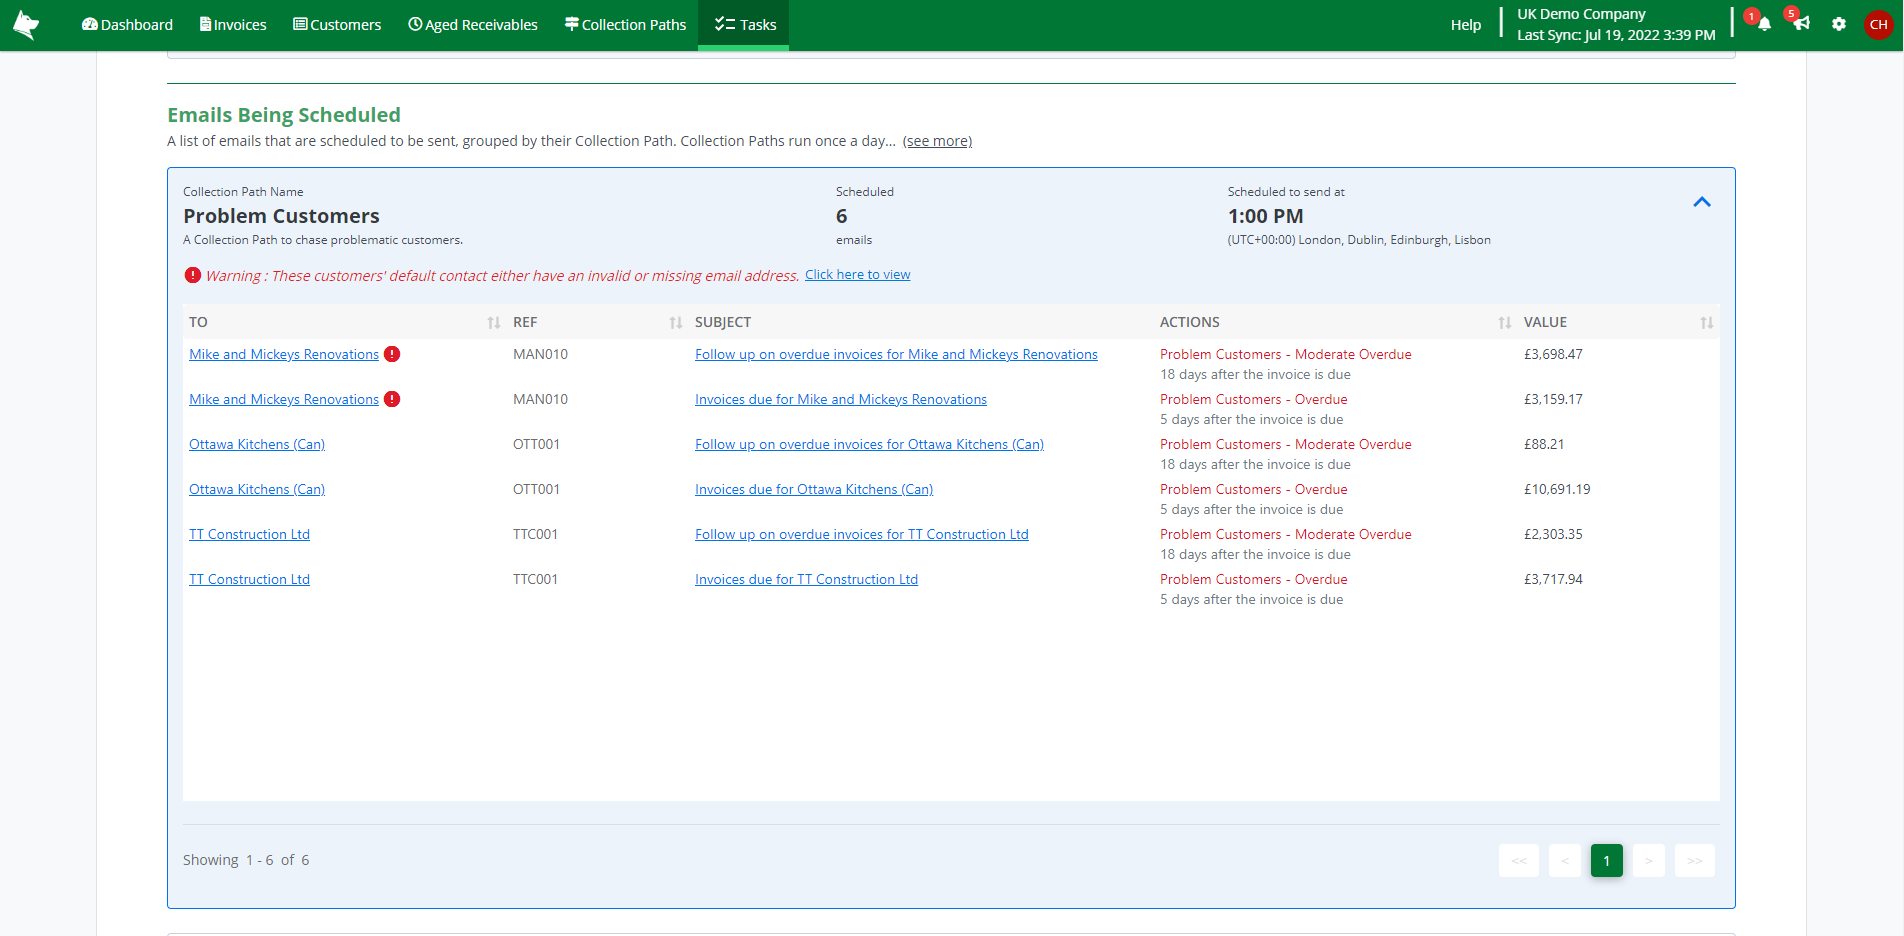Viewport: 1904px width, 936px height.
Task: Click the CH user avatar
Action: [1878, 25]
